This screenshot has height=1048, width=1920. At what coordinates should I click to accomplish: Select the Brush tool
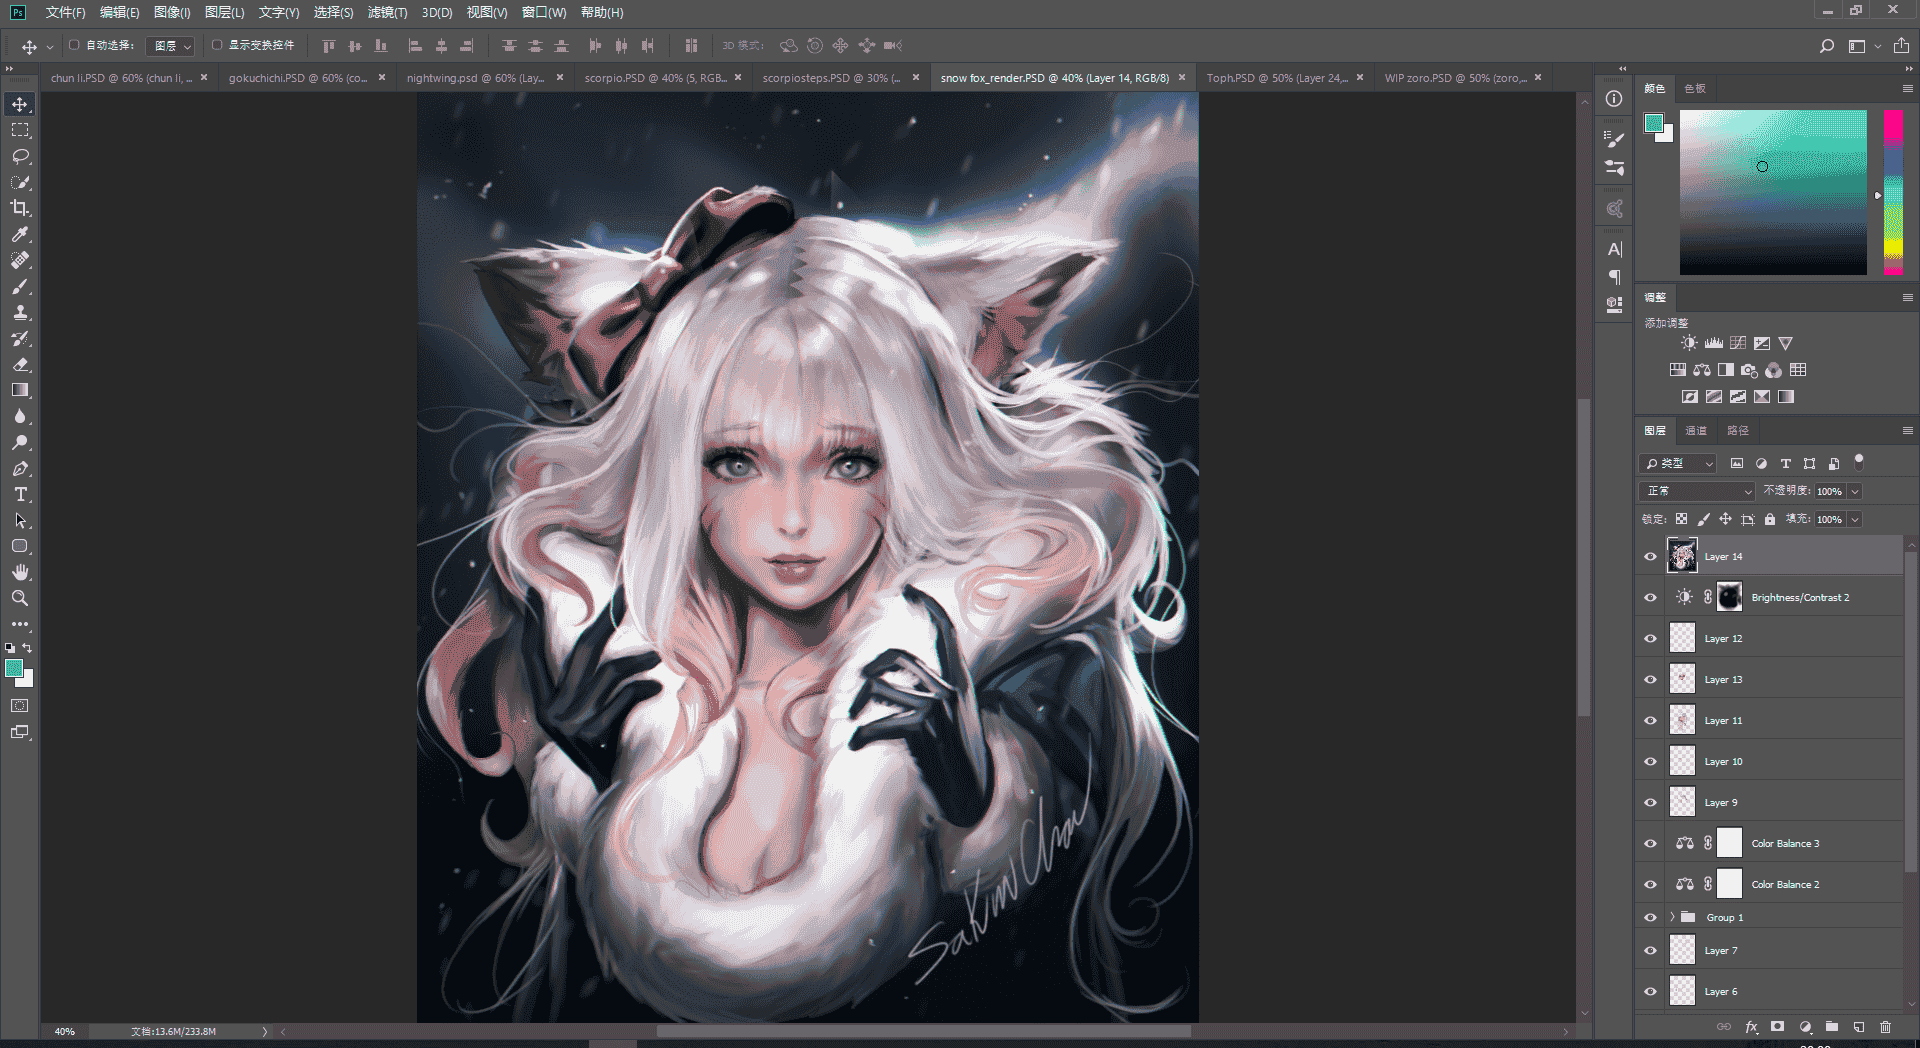[x=20, y=286]
